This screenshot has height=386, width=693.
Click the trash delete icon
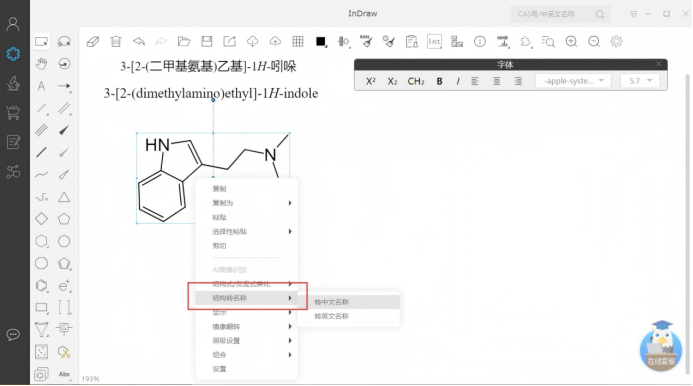pos(116,42)
